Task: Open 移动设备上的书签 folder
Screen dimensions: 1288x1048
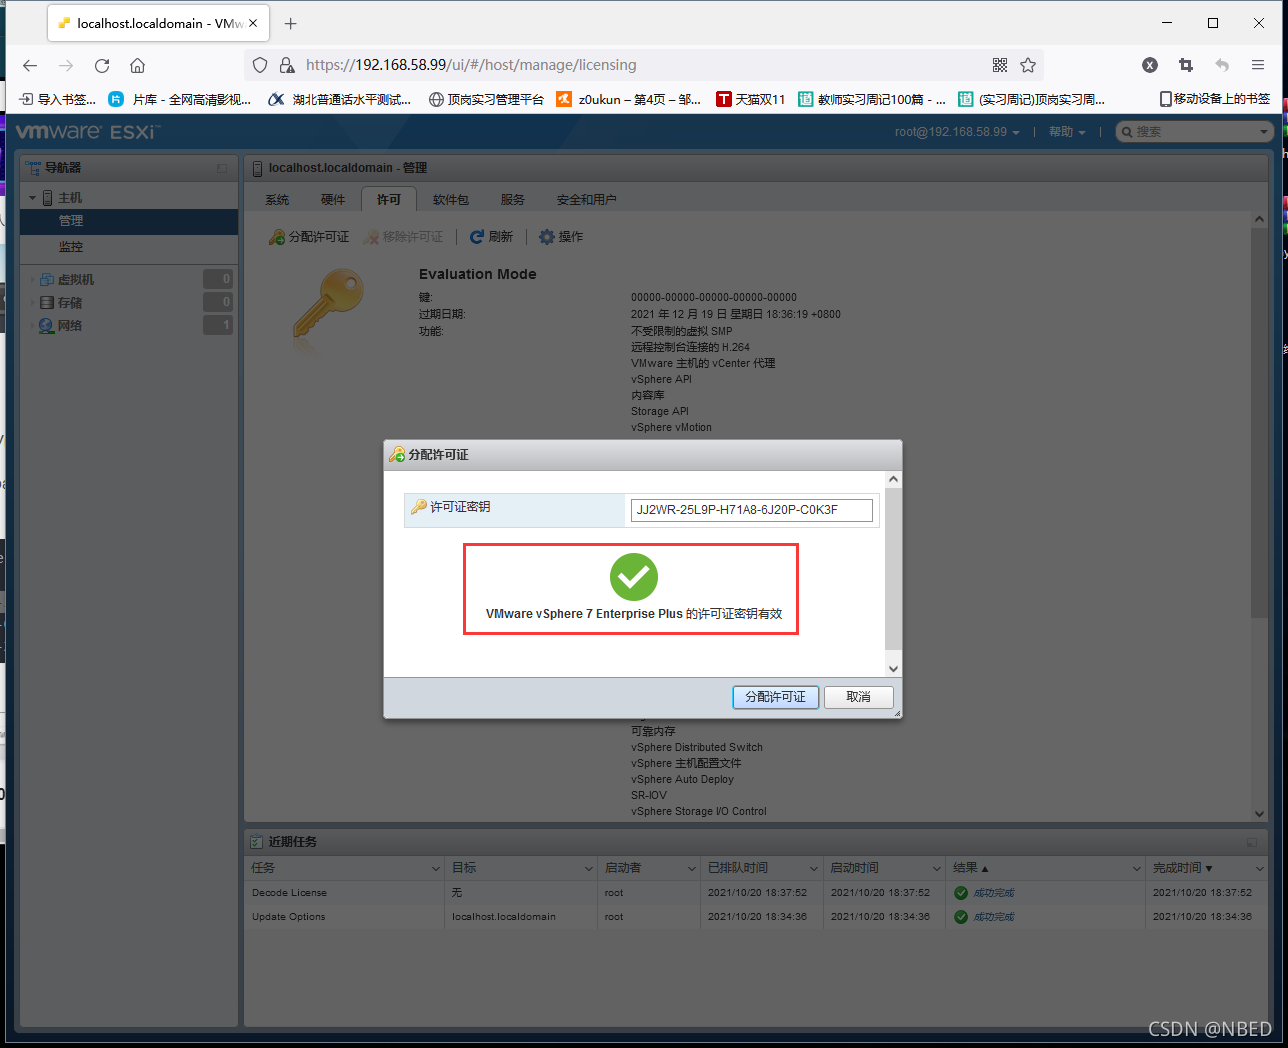Action: point(1215,99)
